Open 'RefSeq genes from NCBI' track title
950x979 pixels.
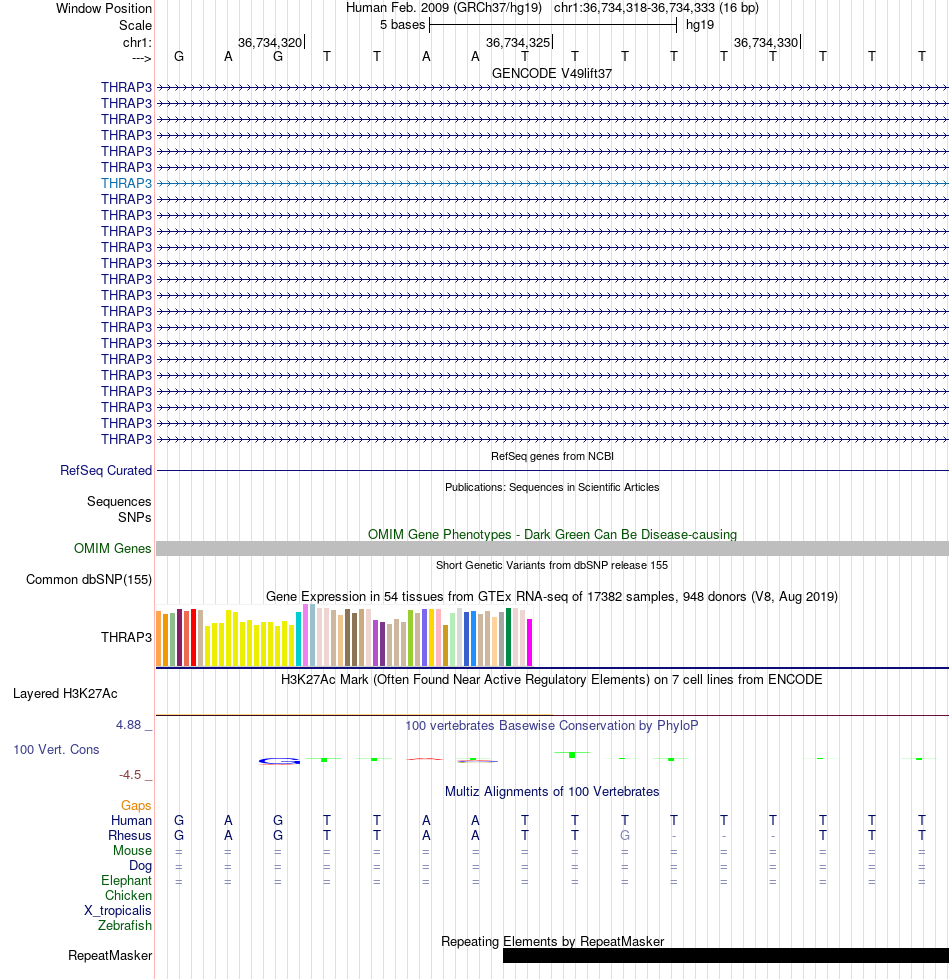(x=552, y=456)
